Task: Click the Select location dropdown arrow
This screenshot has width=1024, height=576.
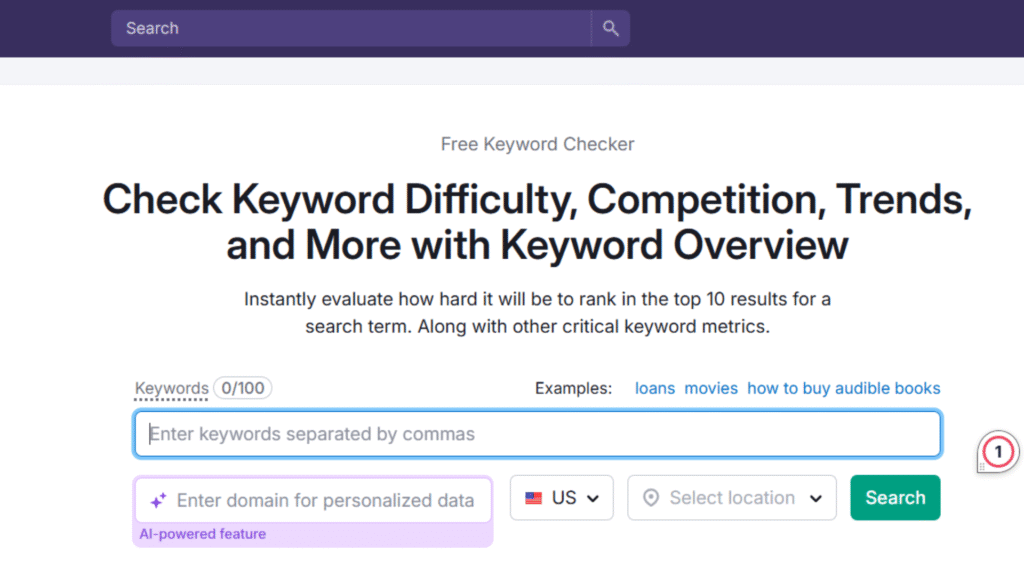Action: (x=816, y=498)
